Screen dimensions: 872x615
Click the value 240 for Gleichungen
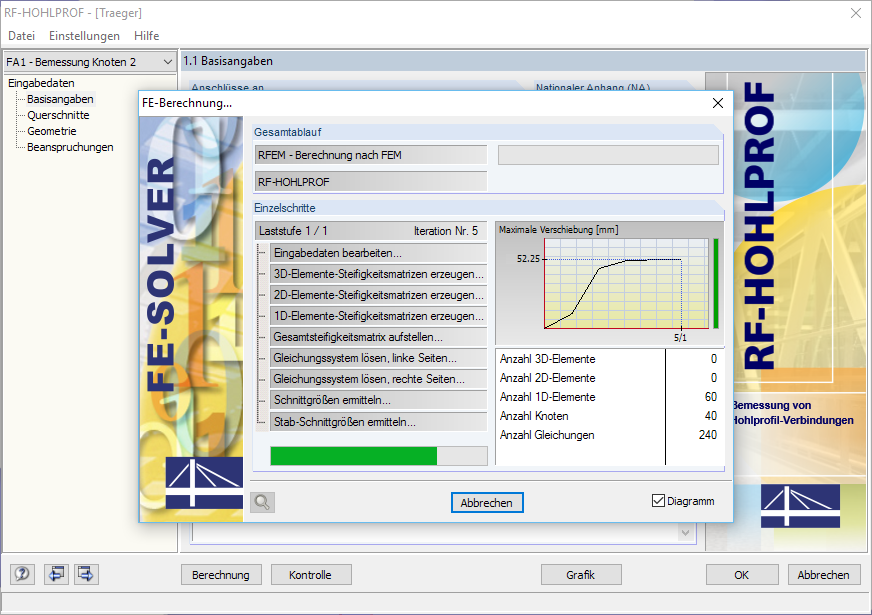pos(707,435)
